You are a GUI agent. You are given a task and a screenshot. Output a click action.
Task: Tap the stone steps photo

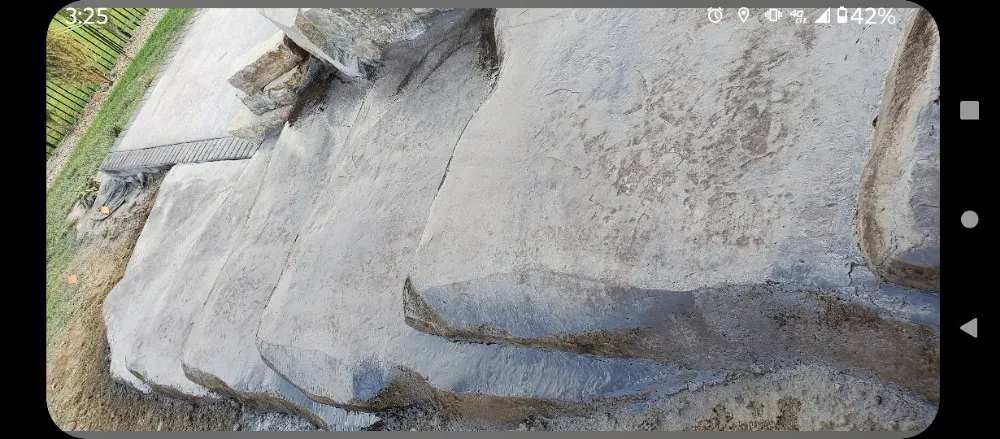(492, 220)
